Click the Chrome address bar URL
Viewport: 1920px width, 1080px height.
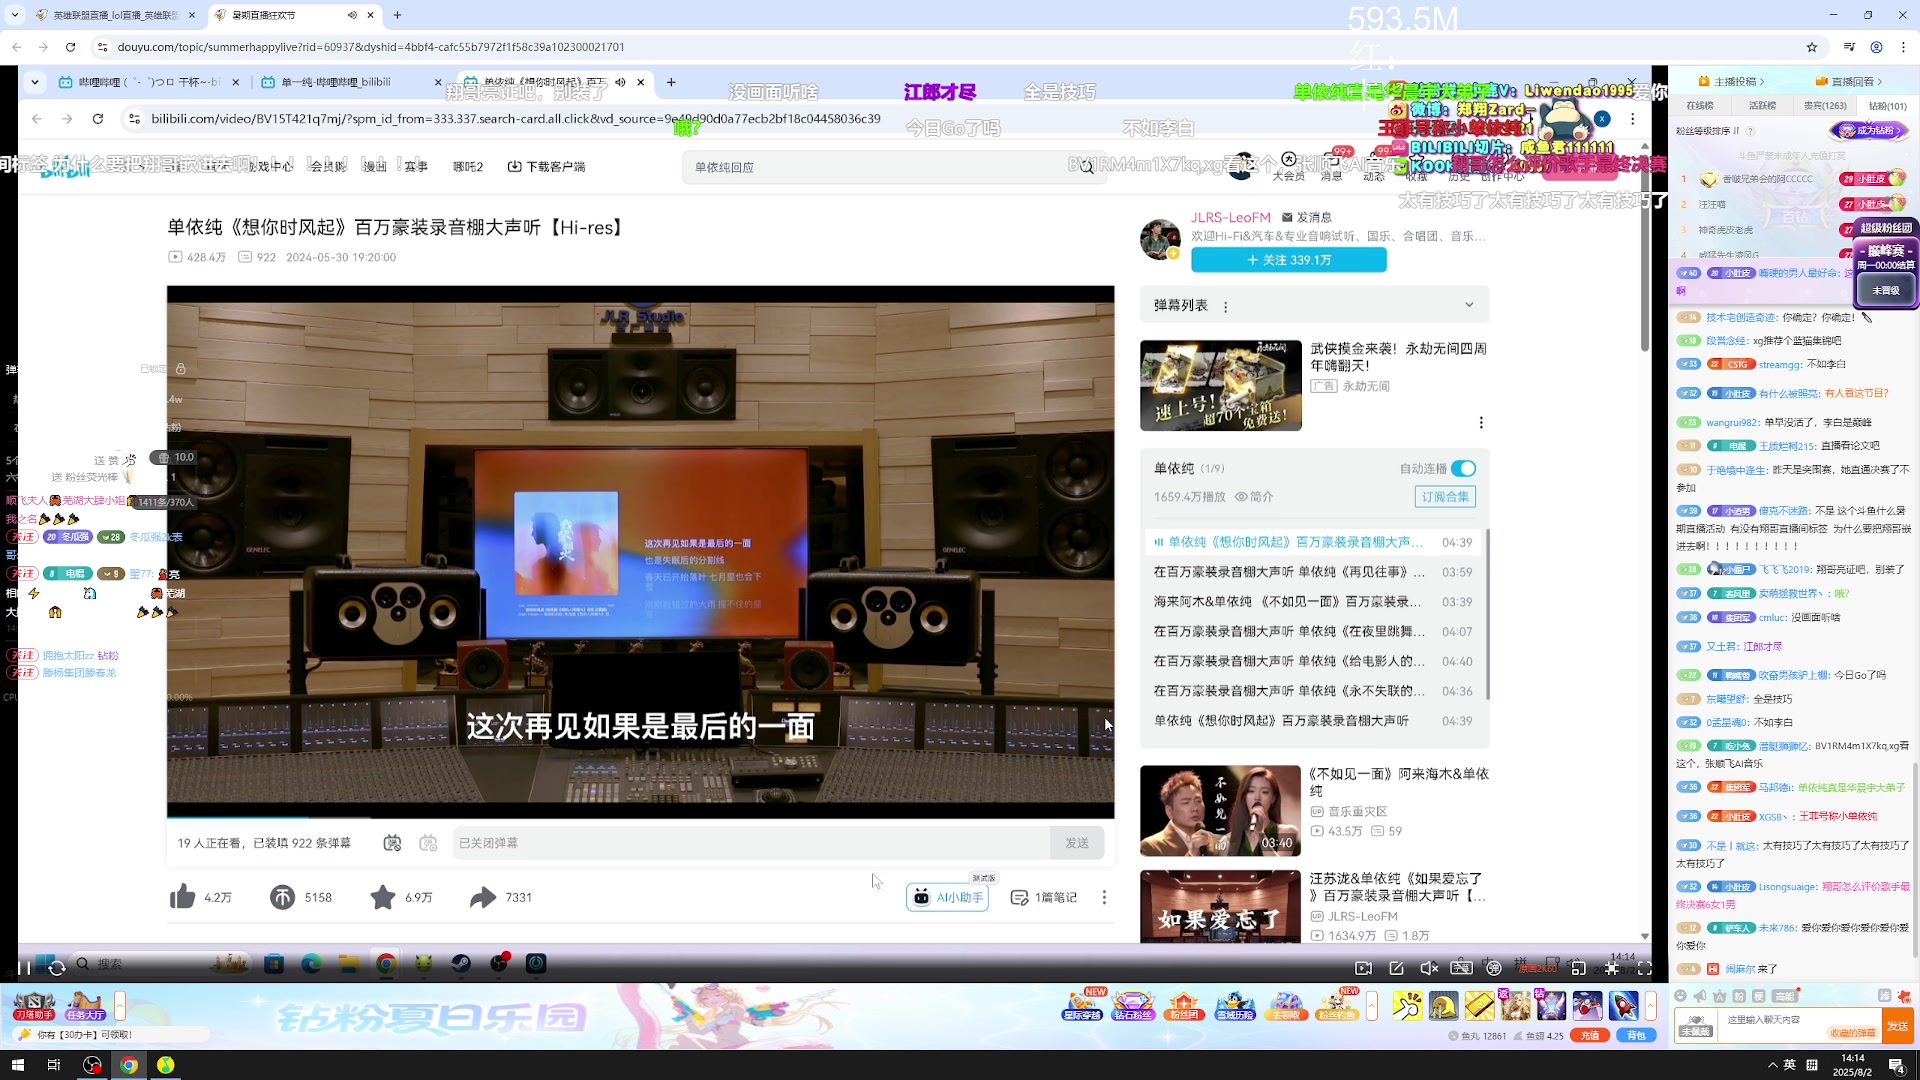pos(371,47)
